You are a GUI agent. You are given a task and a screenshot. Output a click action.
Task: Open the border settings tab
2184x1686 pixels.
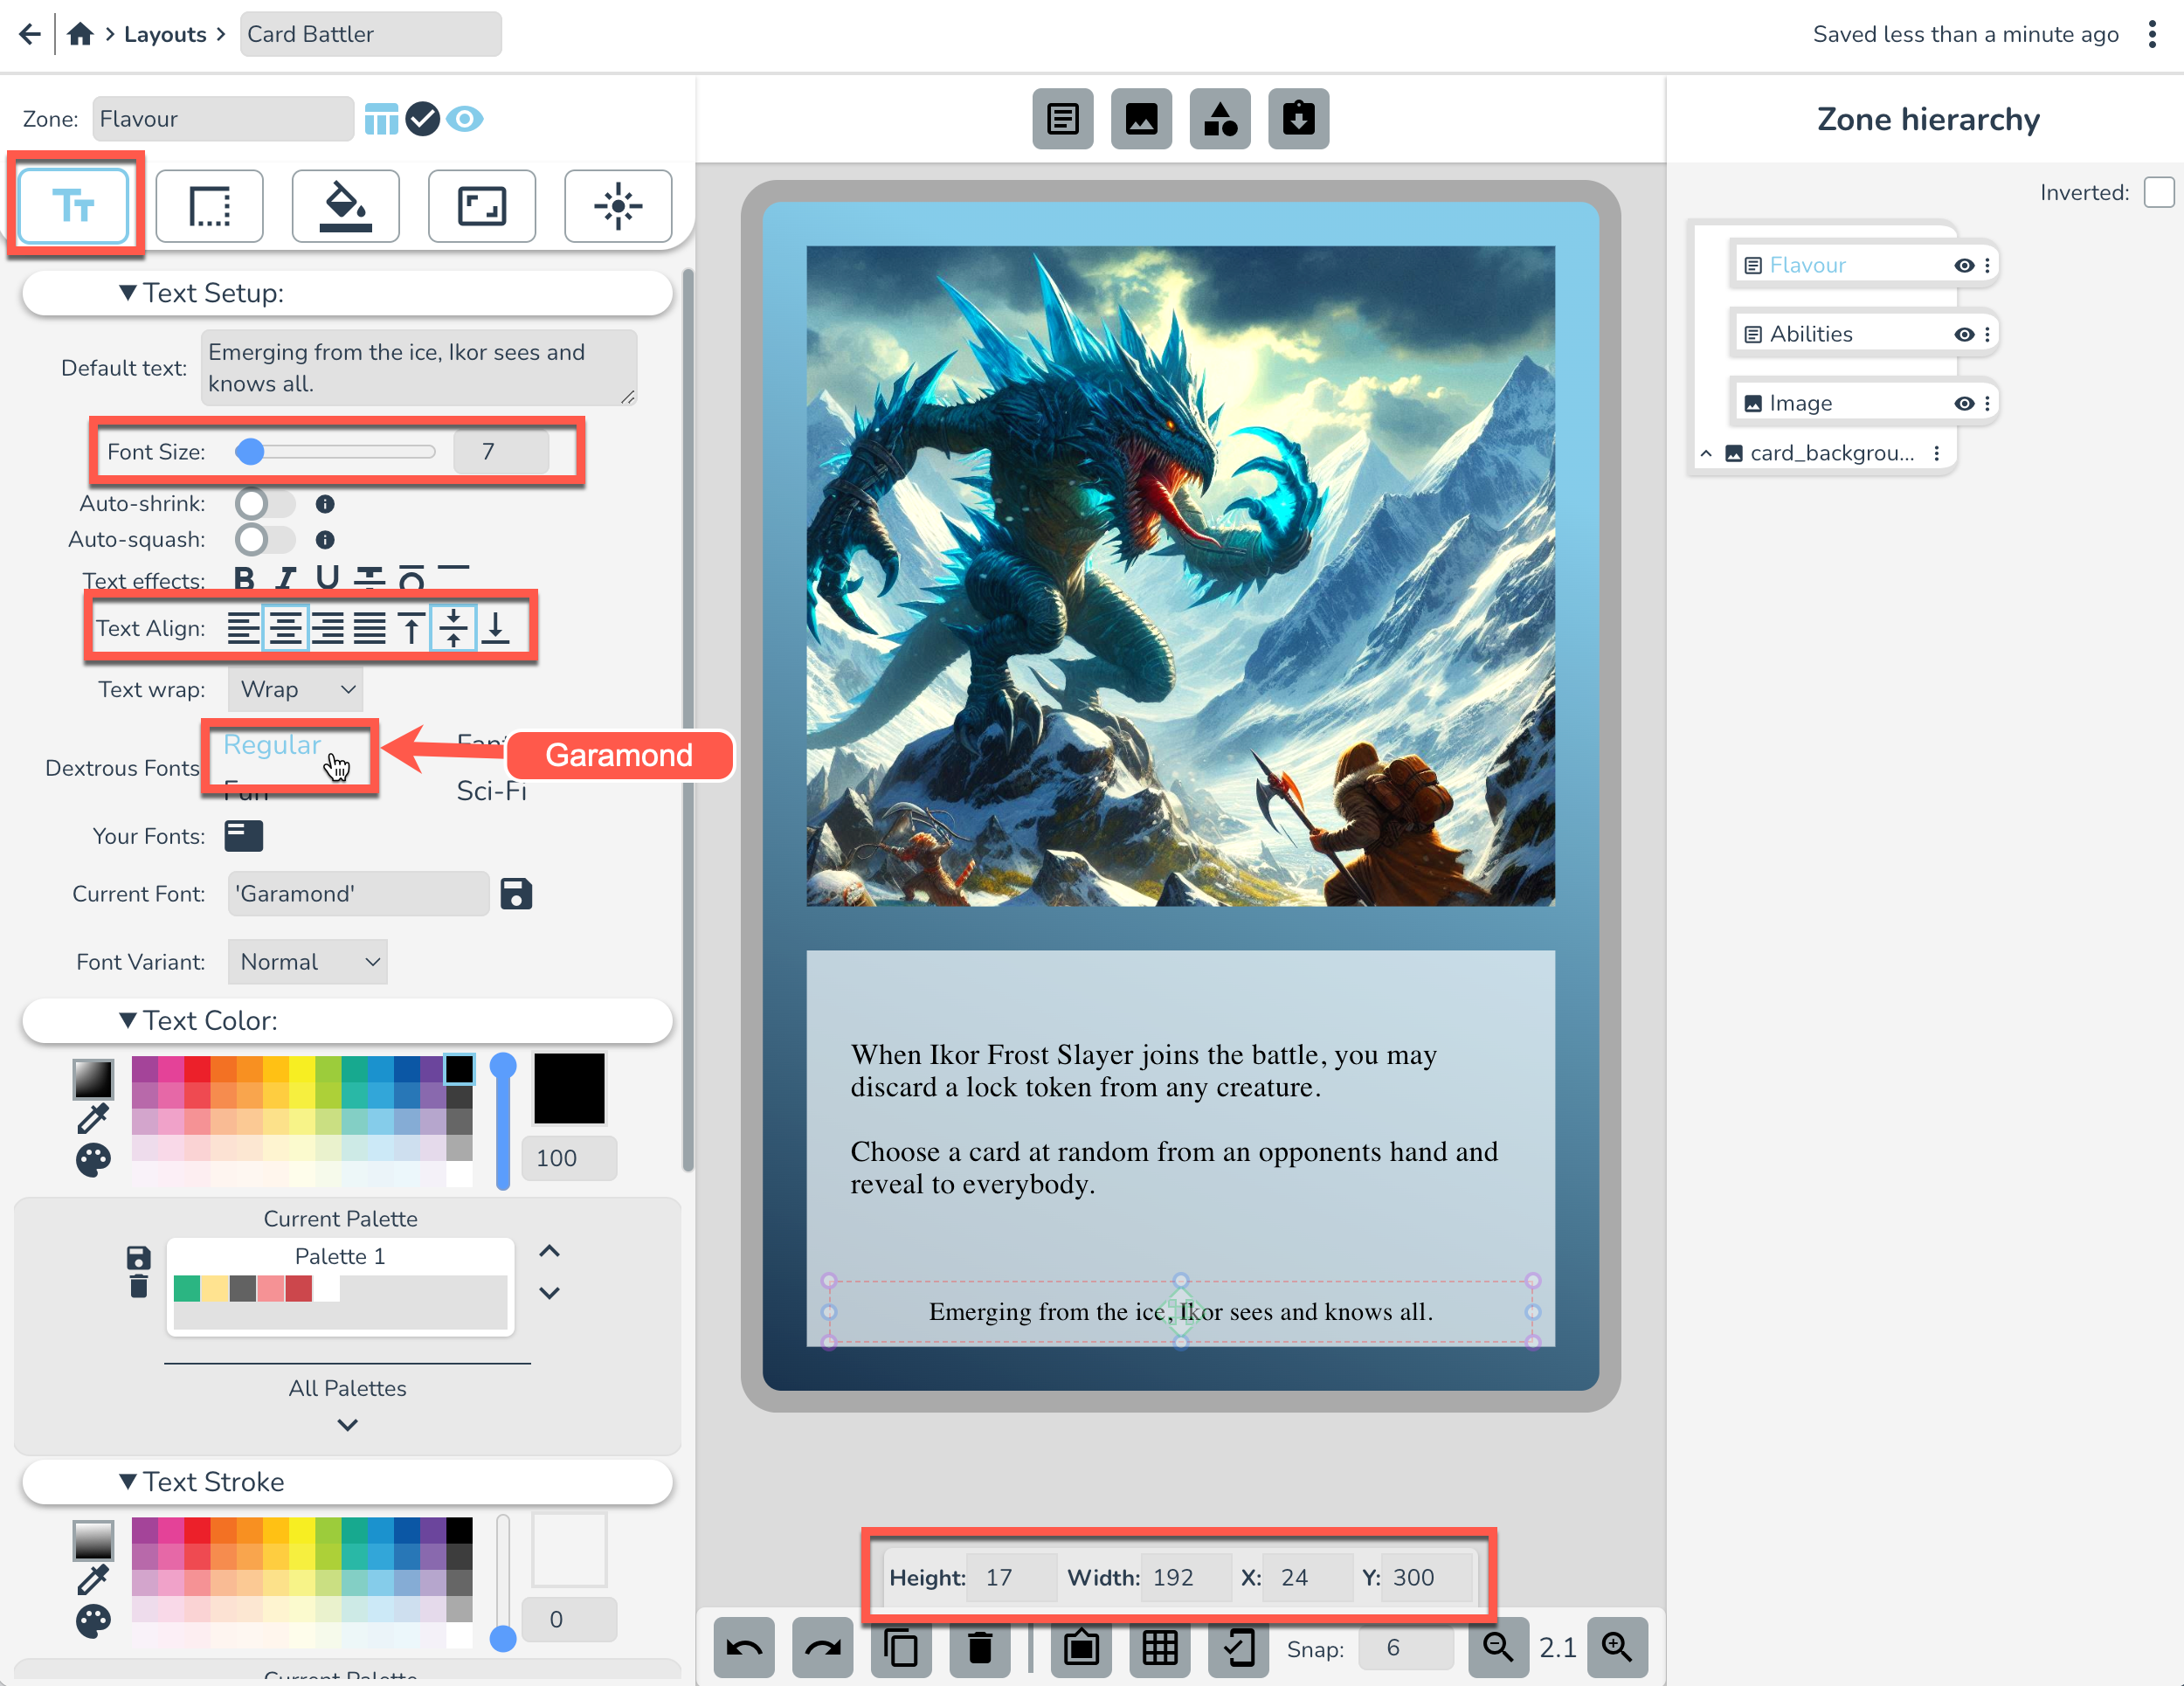coord(210,206)
